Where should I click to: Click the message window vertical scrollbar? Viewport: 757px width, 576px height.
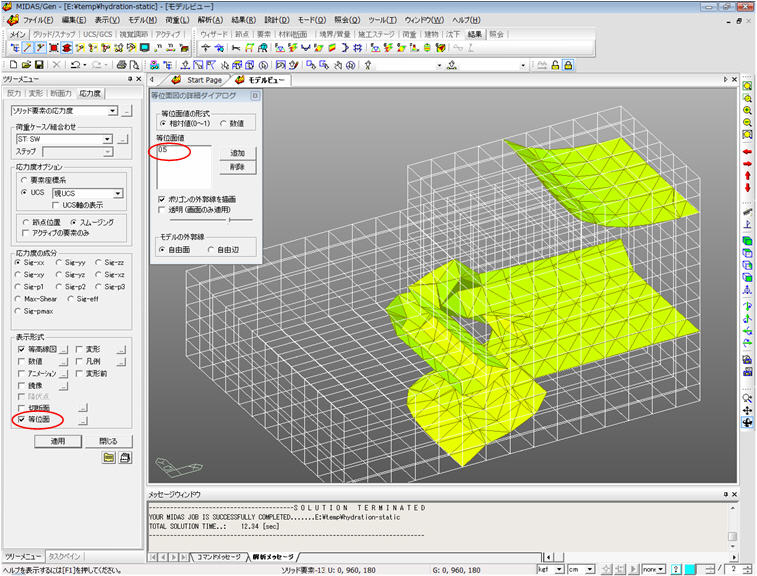[x=732, y=527]
